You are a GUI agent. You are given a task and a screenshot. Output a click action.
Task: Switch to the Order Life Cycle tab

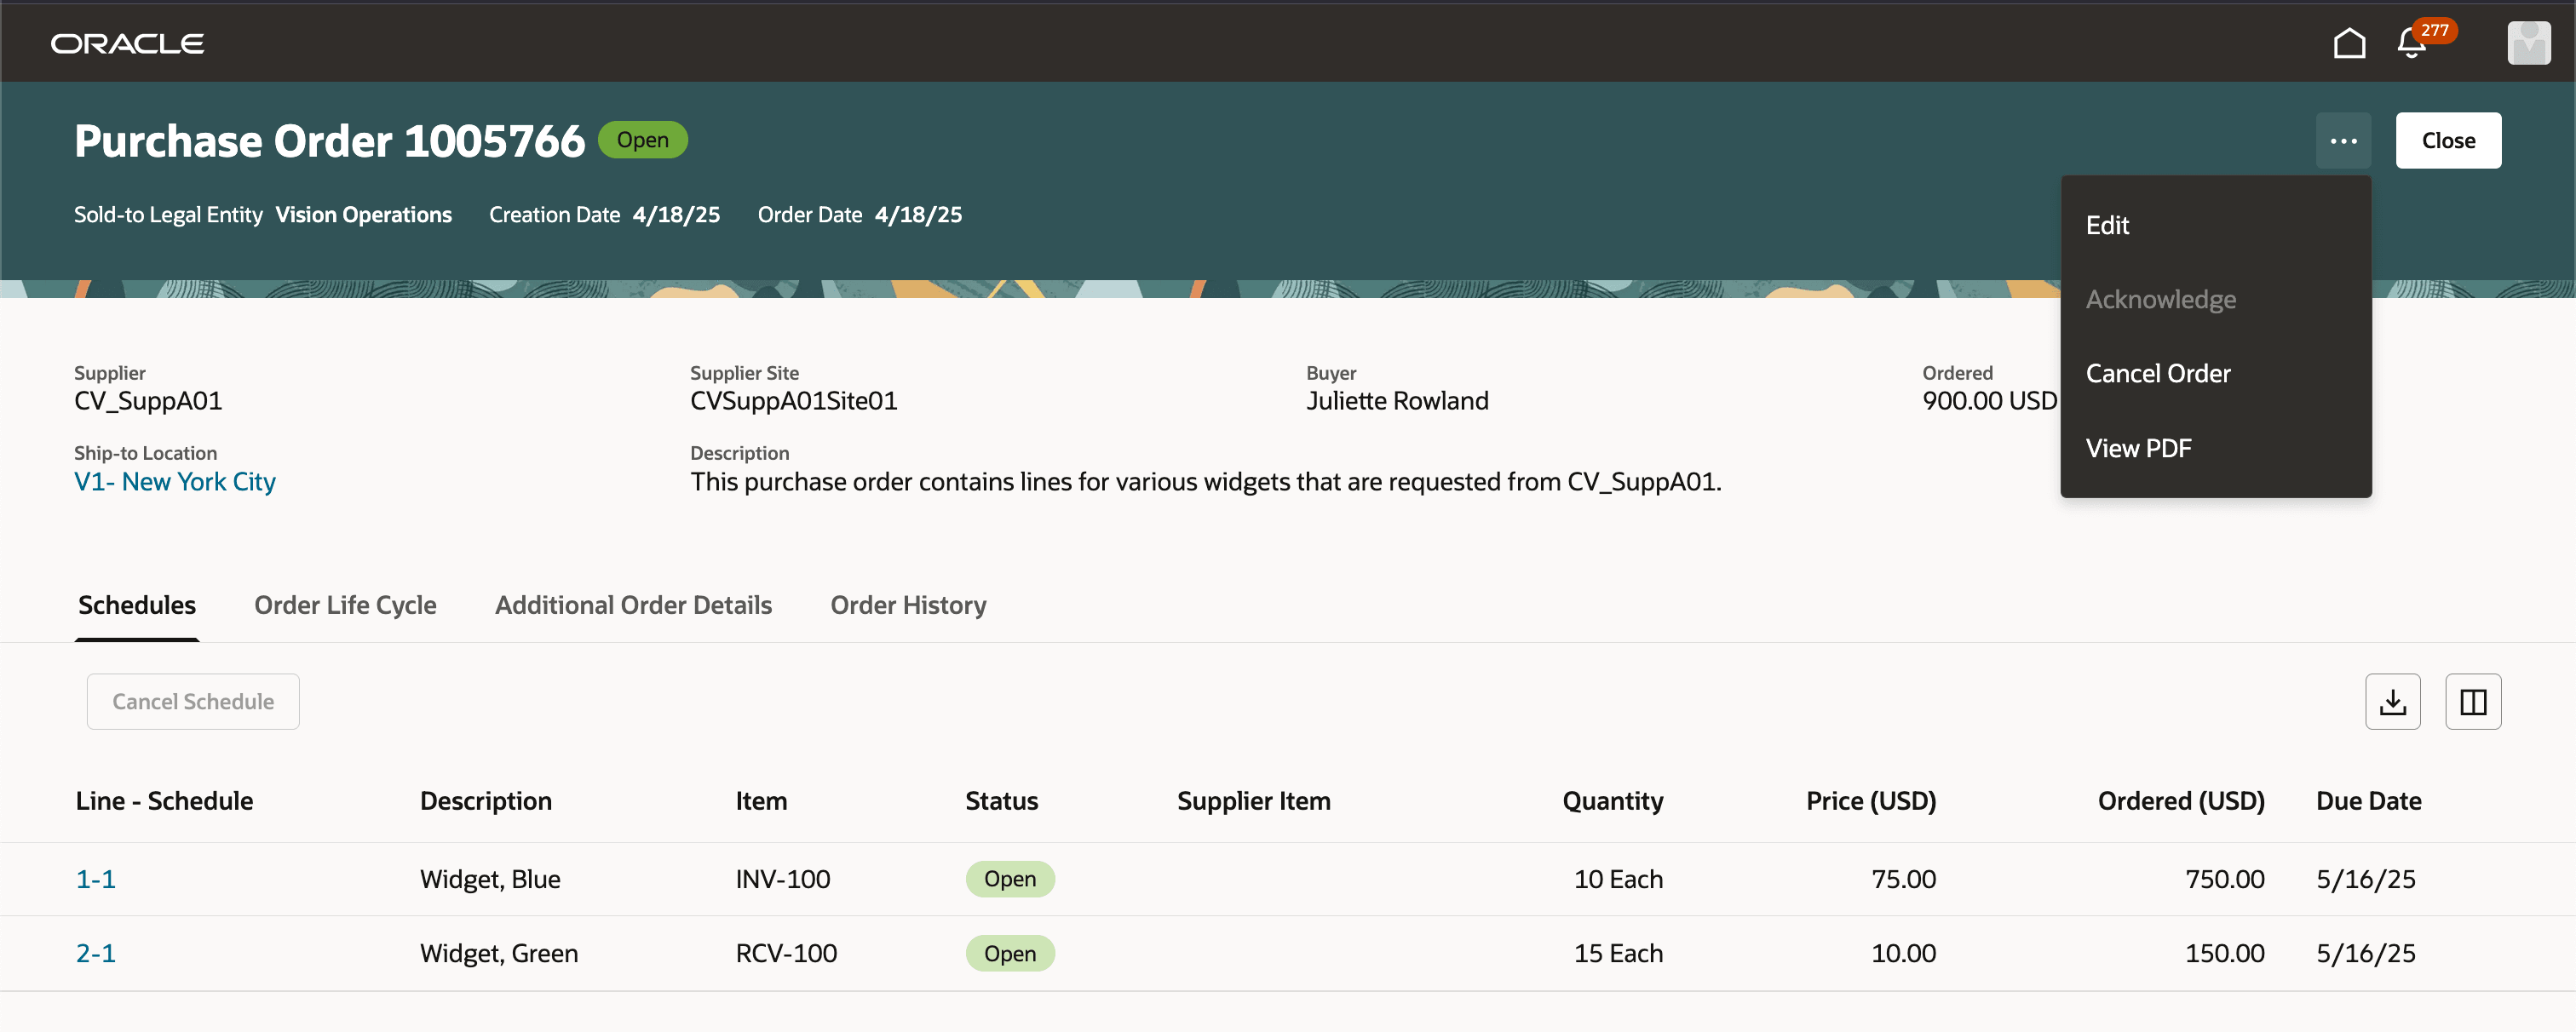tap(345, 604)
